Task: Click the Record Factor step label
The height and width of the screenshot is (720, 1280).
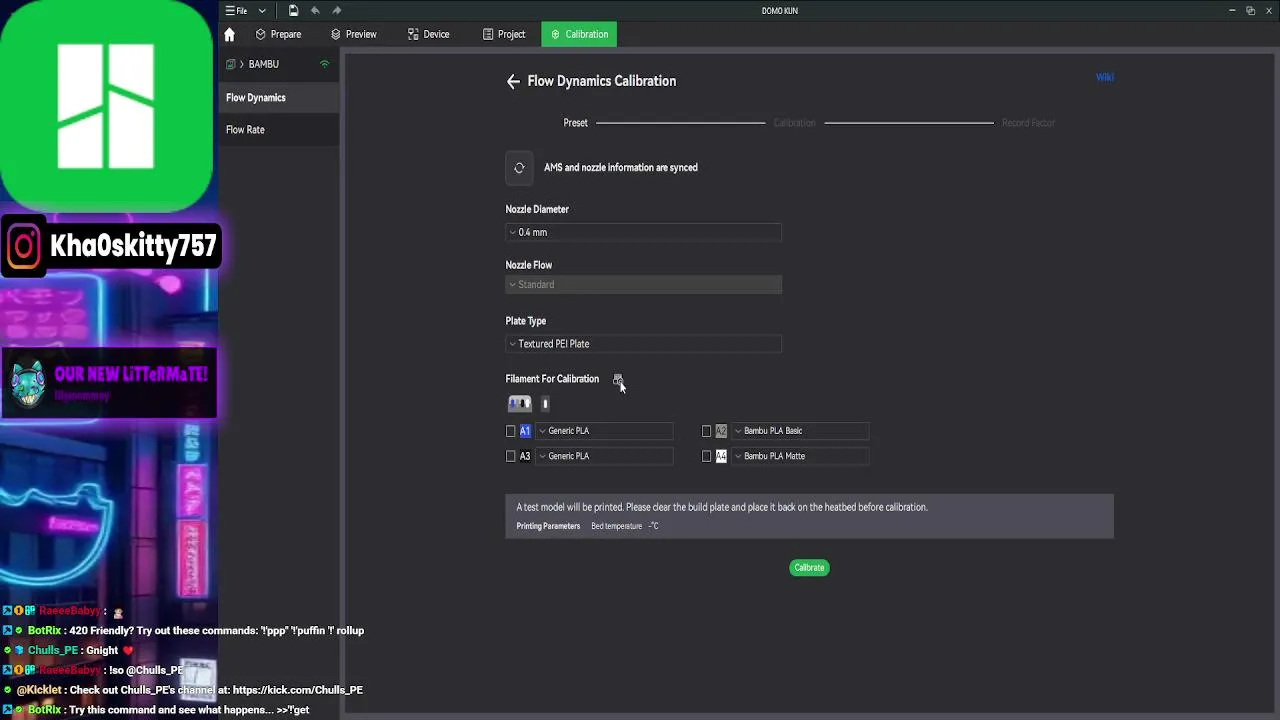Action: pos(1028,123)
